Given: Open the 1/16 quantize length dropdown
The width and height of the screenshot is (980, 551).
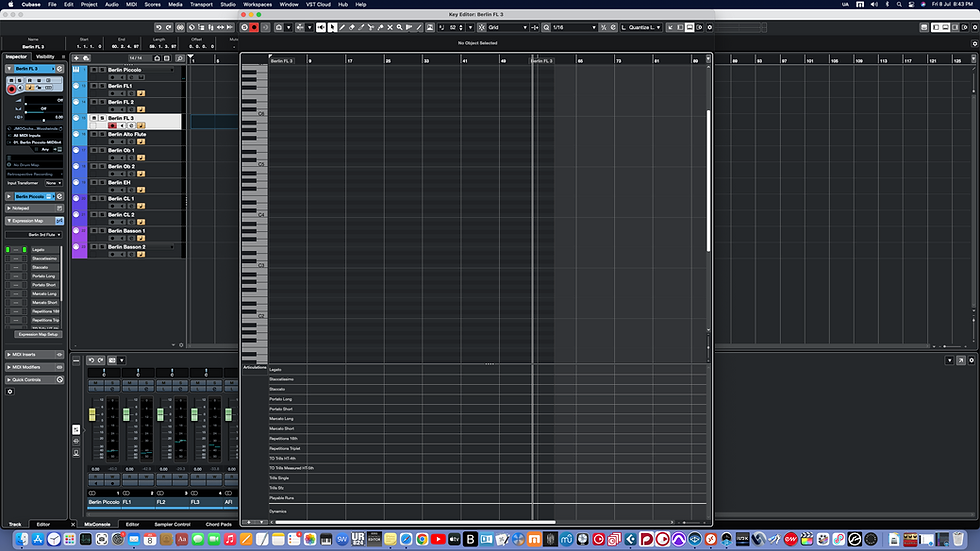Looking at the screenshot, I should pyautogui.click(x=574, y=27).
